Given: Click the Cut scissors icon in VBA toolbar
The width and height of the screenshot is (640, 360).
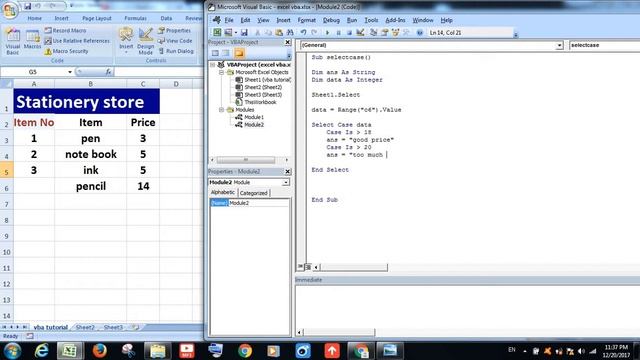Looking at the screenshot, I should click(257, 32).
